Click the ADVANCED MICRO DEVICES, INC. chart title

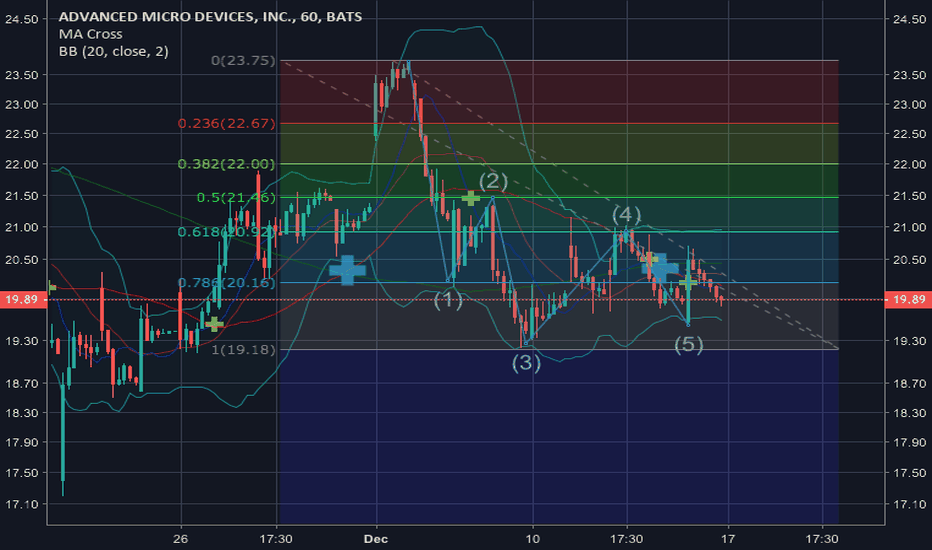[x=210, y=17]
